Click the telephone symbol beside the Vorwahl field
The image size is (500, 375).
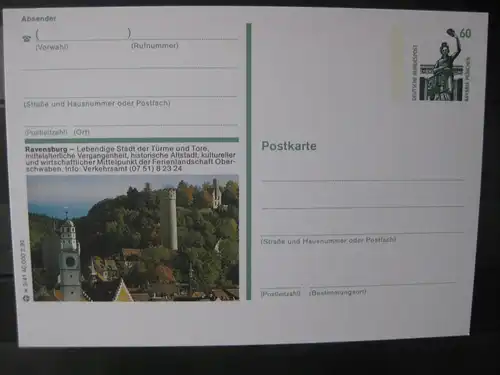tap(27, 39)
